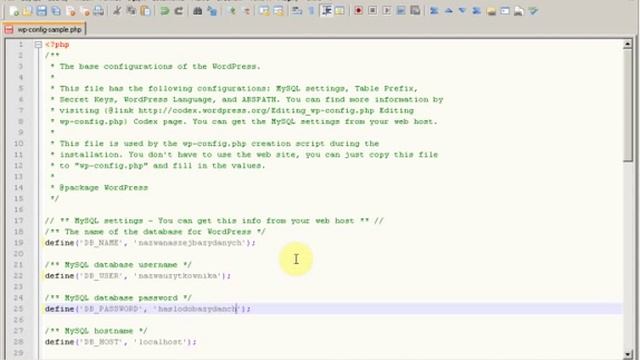The width and height of the screenshot is (640, 360).
Task: Click the Close current file icon
Action: click(71, 11)
